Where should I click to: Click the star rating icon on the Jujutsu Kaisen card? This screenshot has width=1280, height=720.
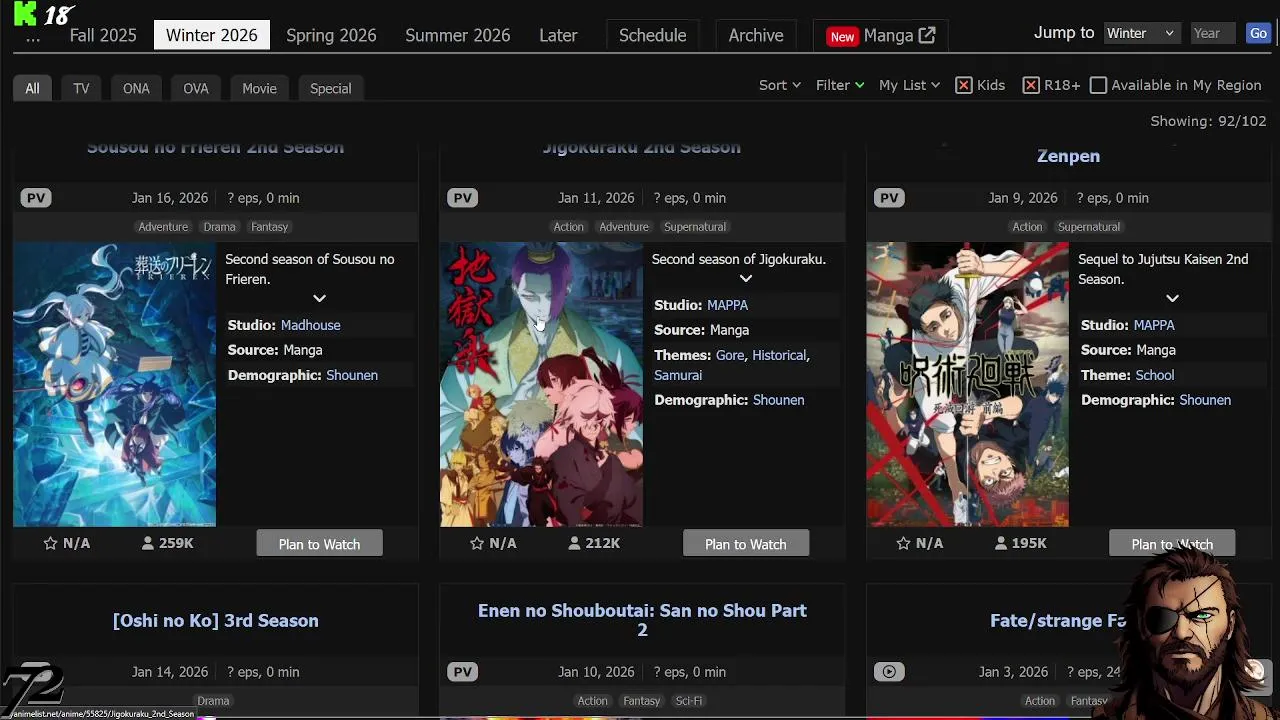click(903, 543)
